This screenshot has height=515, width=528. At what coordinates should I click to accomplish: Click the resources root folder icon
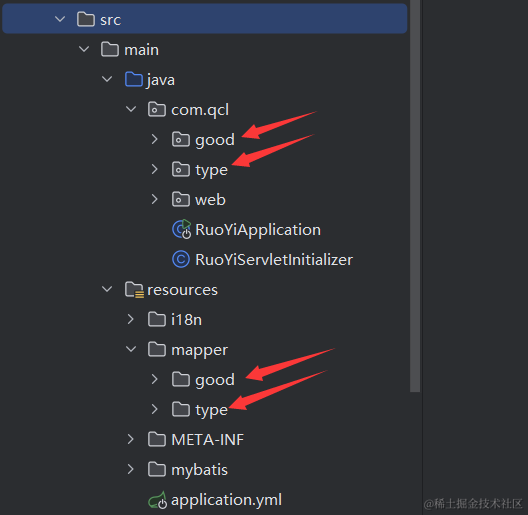pyautogui.click(x=134, y=290)
